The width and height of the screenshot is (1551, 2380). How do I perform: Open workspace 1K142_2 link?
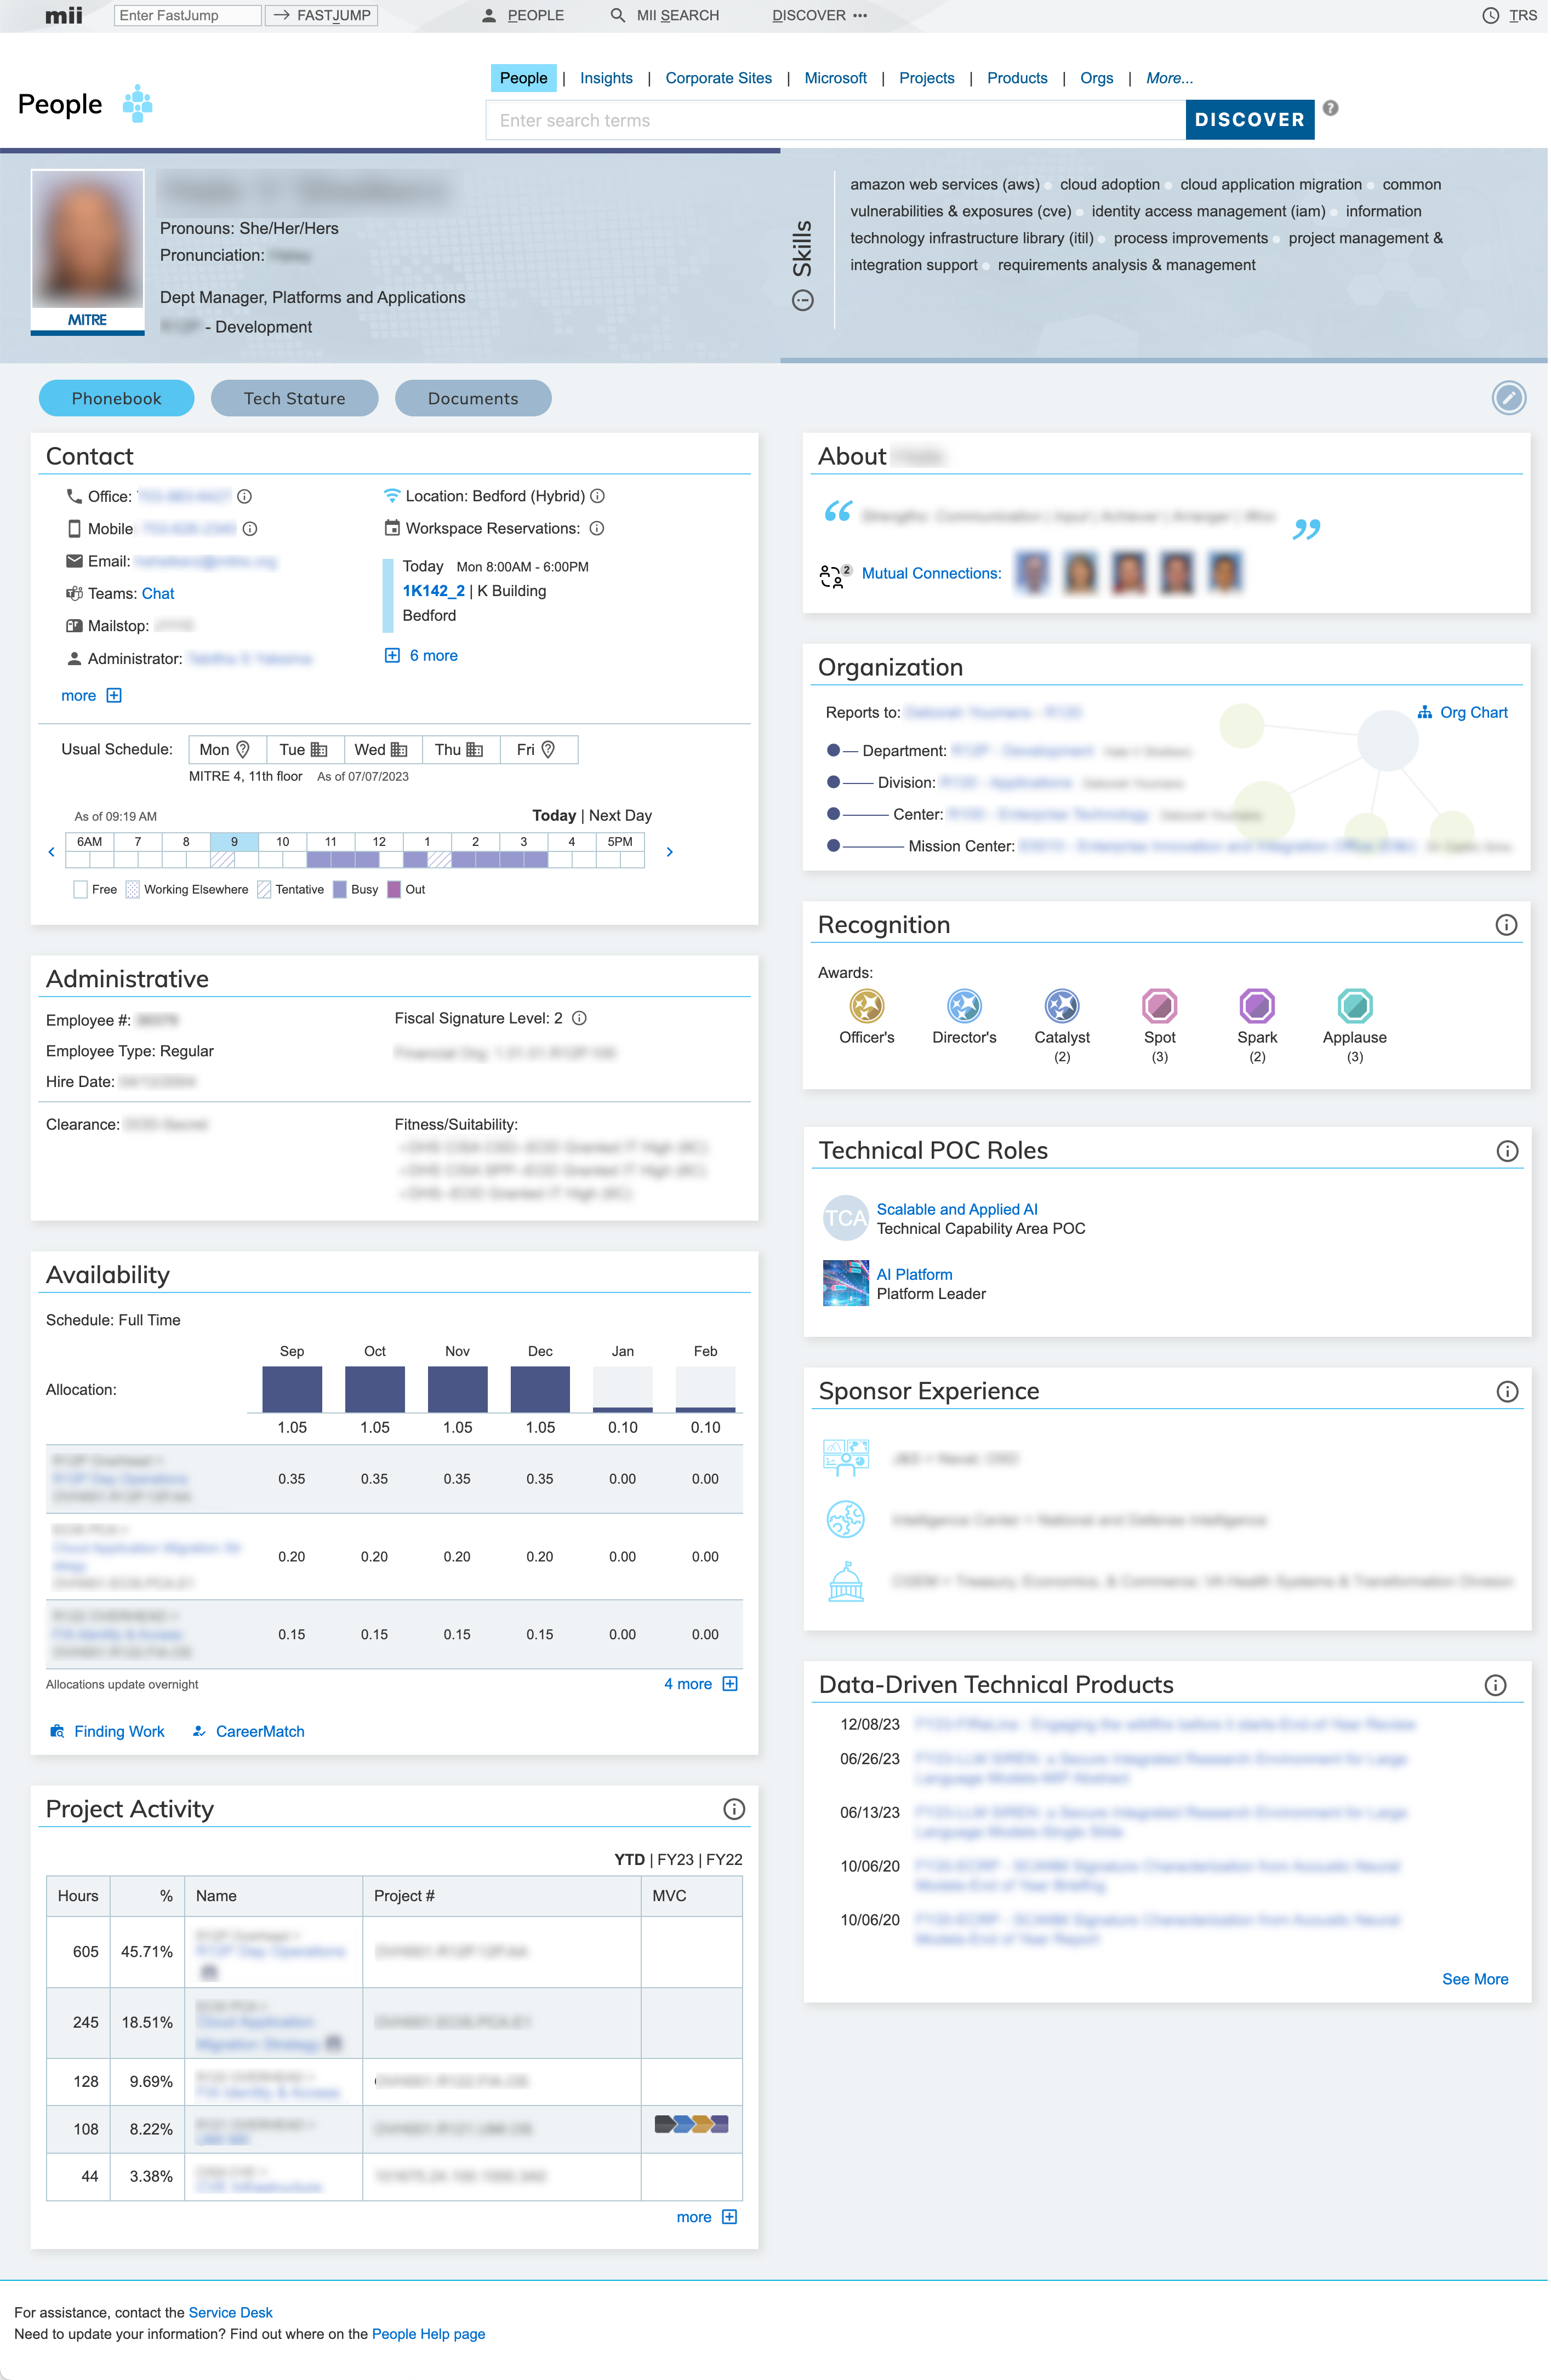coord(433,591)
